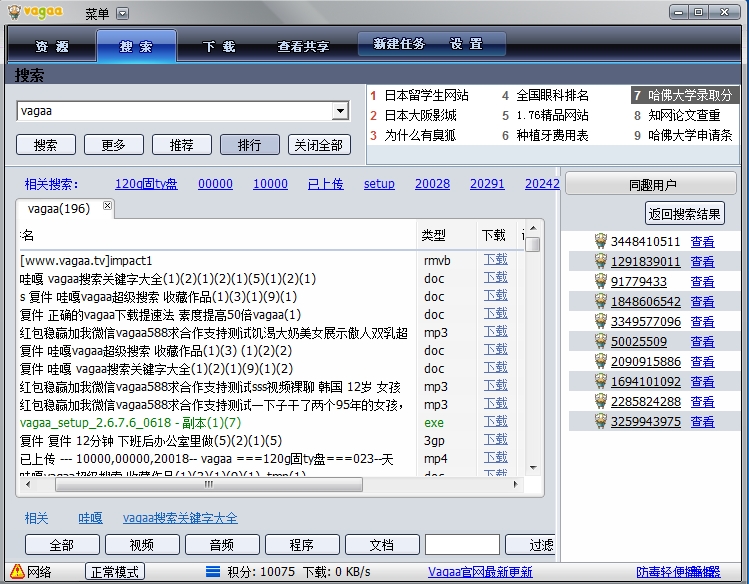Click user avatar icon beside 3349577096
The height and width of the screenshot is (584, 749).
600,321
